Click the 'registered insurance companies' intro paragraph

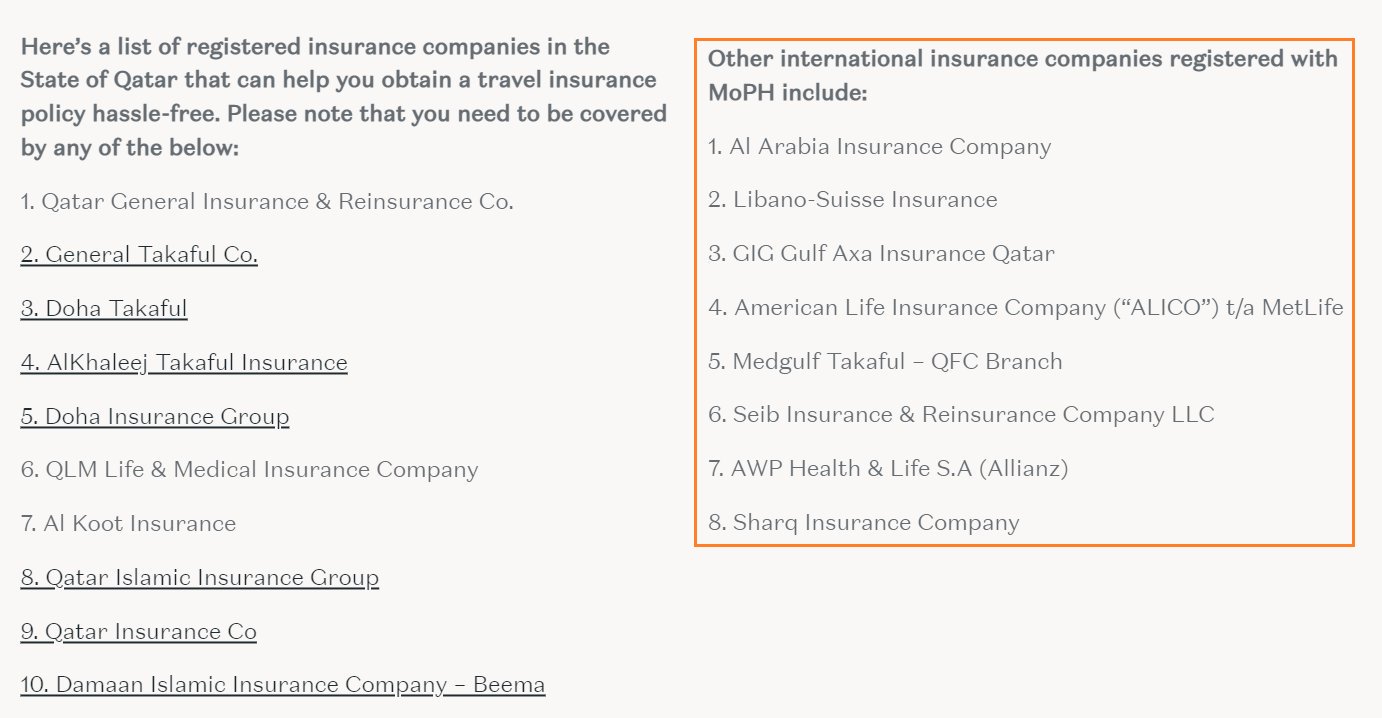pyautogui.click(x=344, y=98)
